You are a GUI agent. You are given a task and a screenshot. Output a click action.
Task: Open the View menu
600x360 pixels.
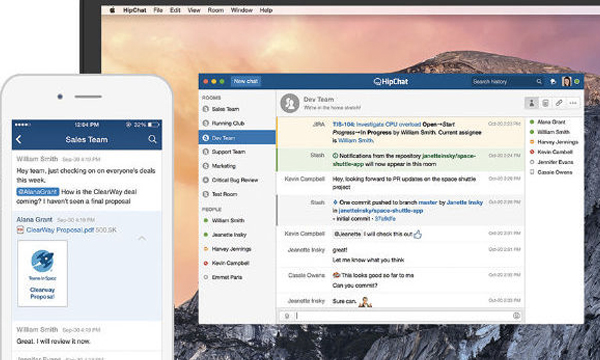[x=194, y=10]
